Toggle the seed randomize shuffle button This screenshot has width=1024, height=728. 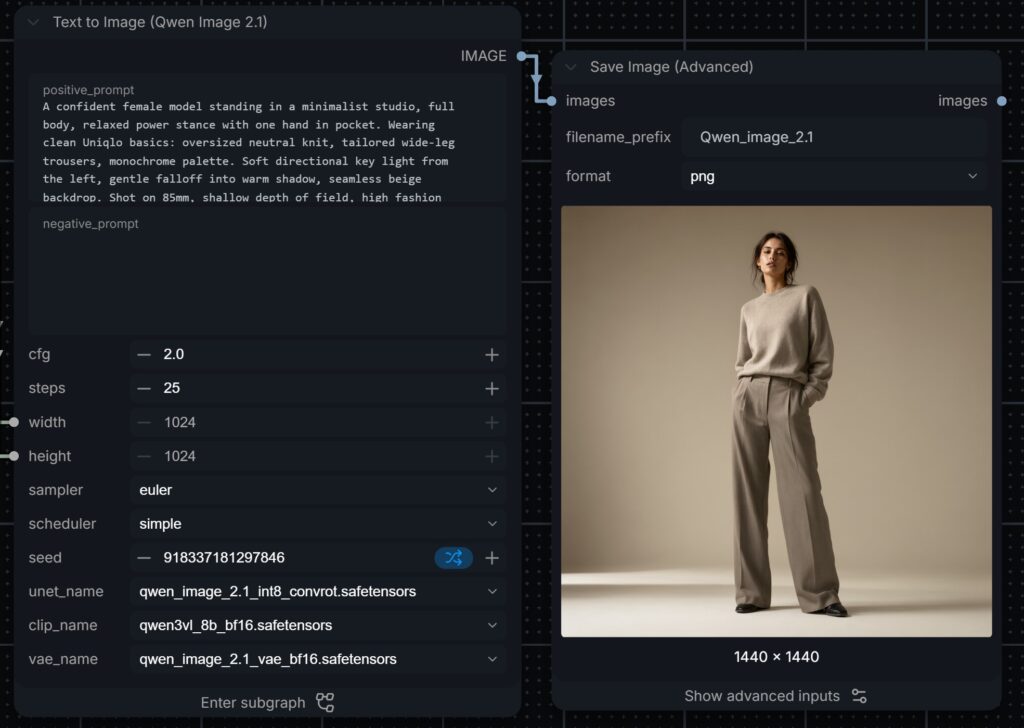(453, 558)
